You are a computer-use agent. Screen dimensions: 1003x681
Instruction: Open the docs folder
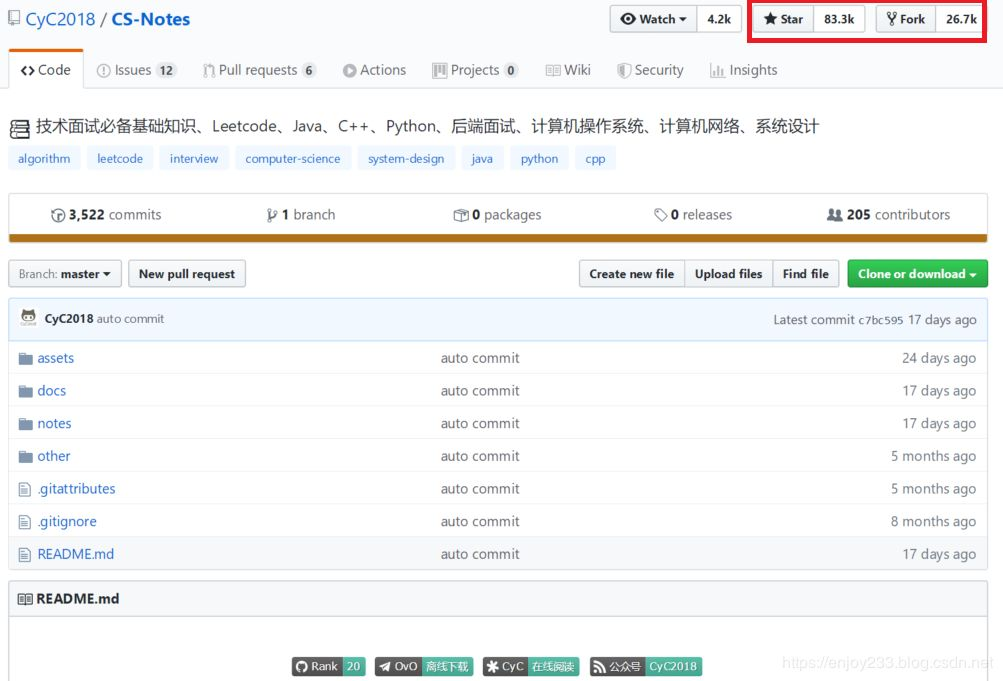52,391
